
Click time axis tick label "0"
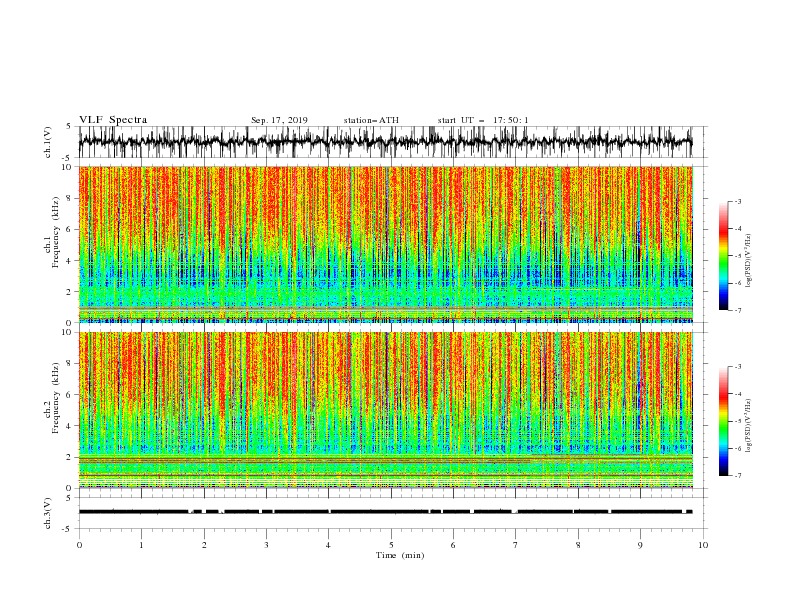[x=79, y=545]
